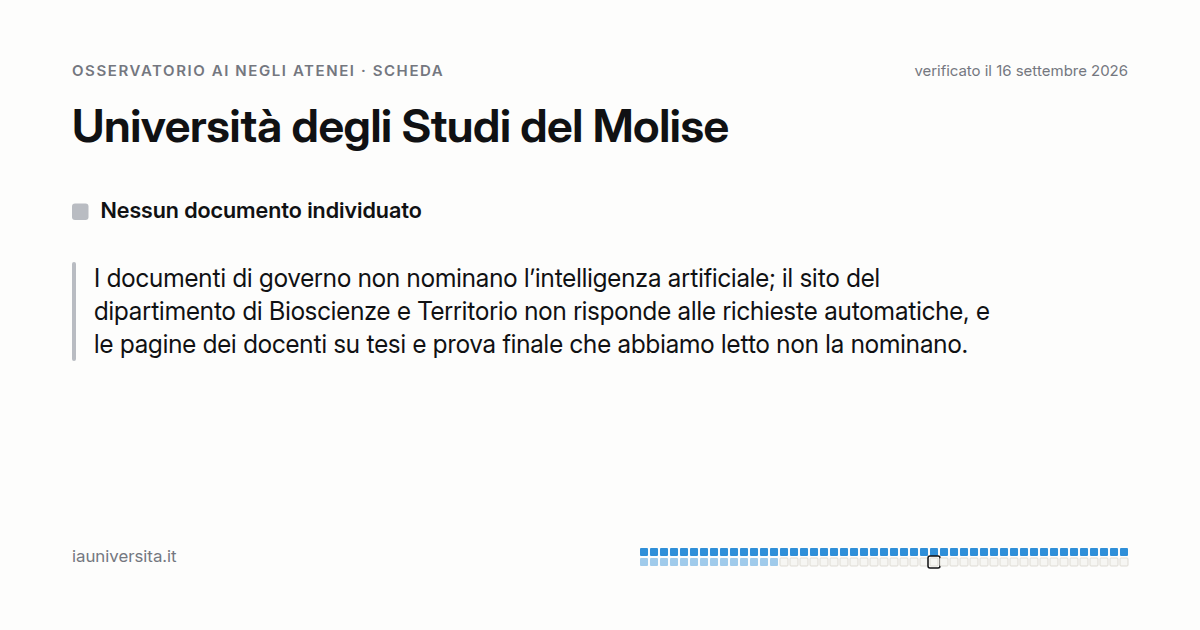Select the last empty gray square in grid

1124,562
